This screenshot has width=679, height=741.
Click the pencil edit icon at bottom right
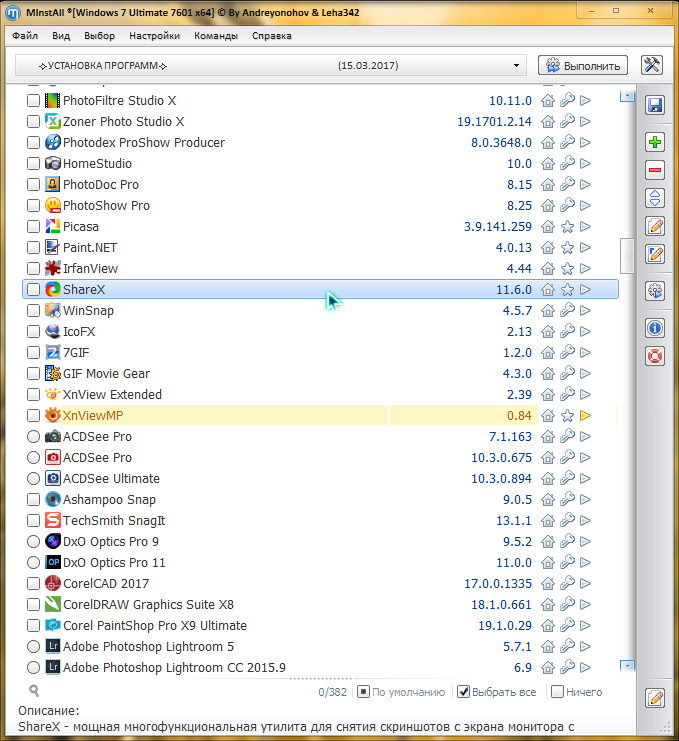(655, 698)
